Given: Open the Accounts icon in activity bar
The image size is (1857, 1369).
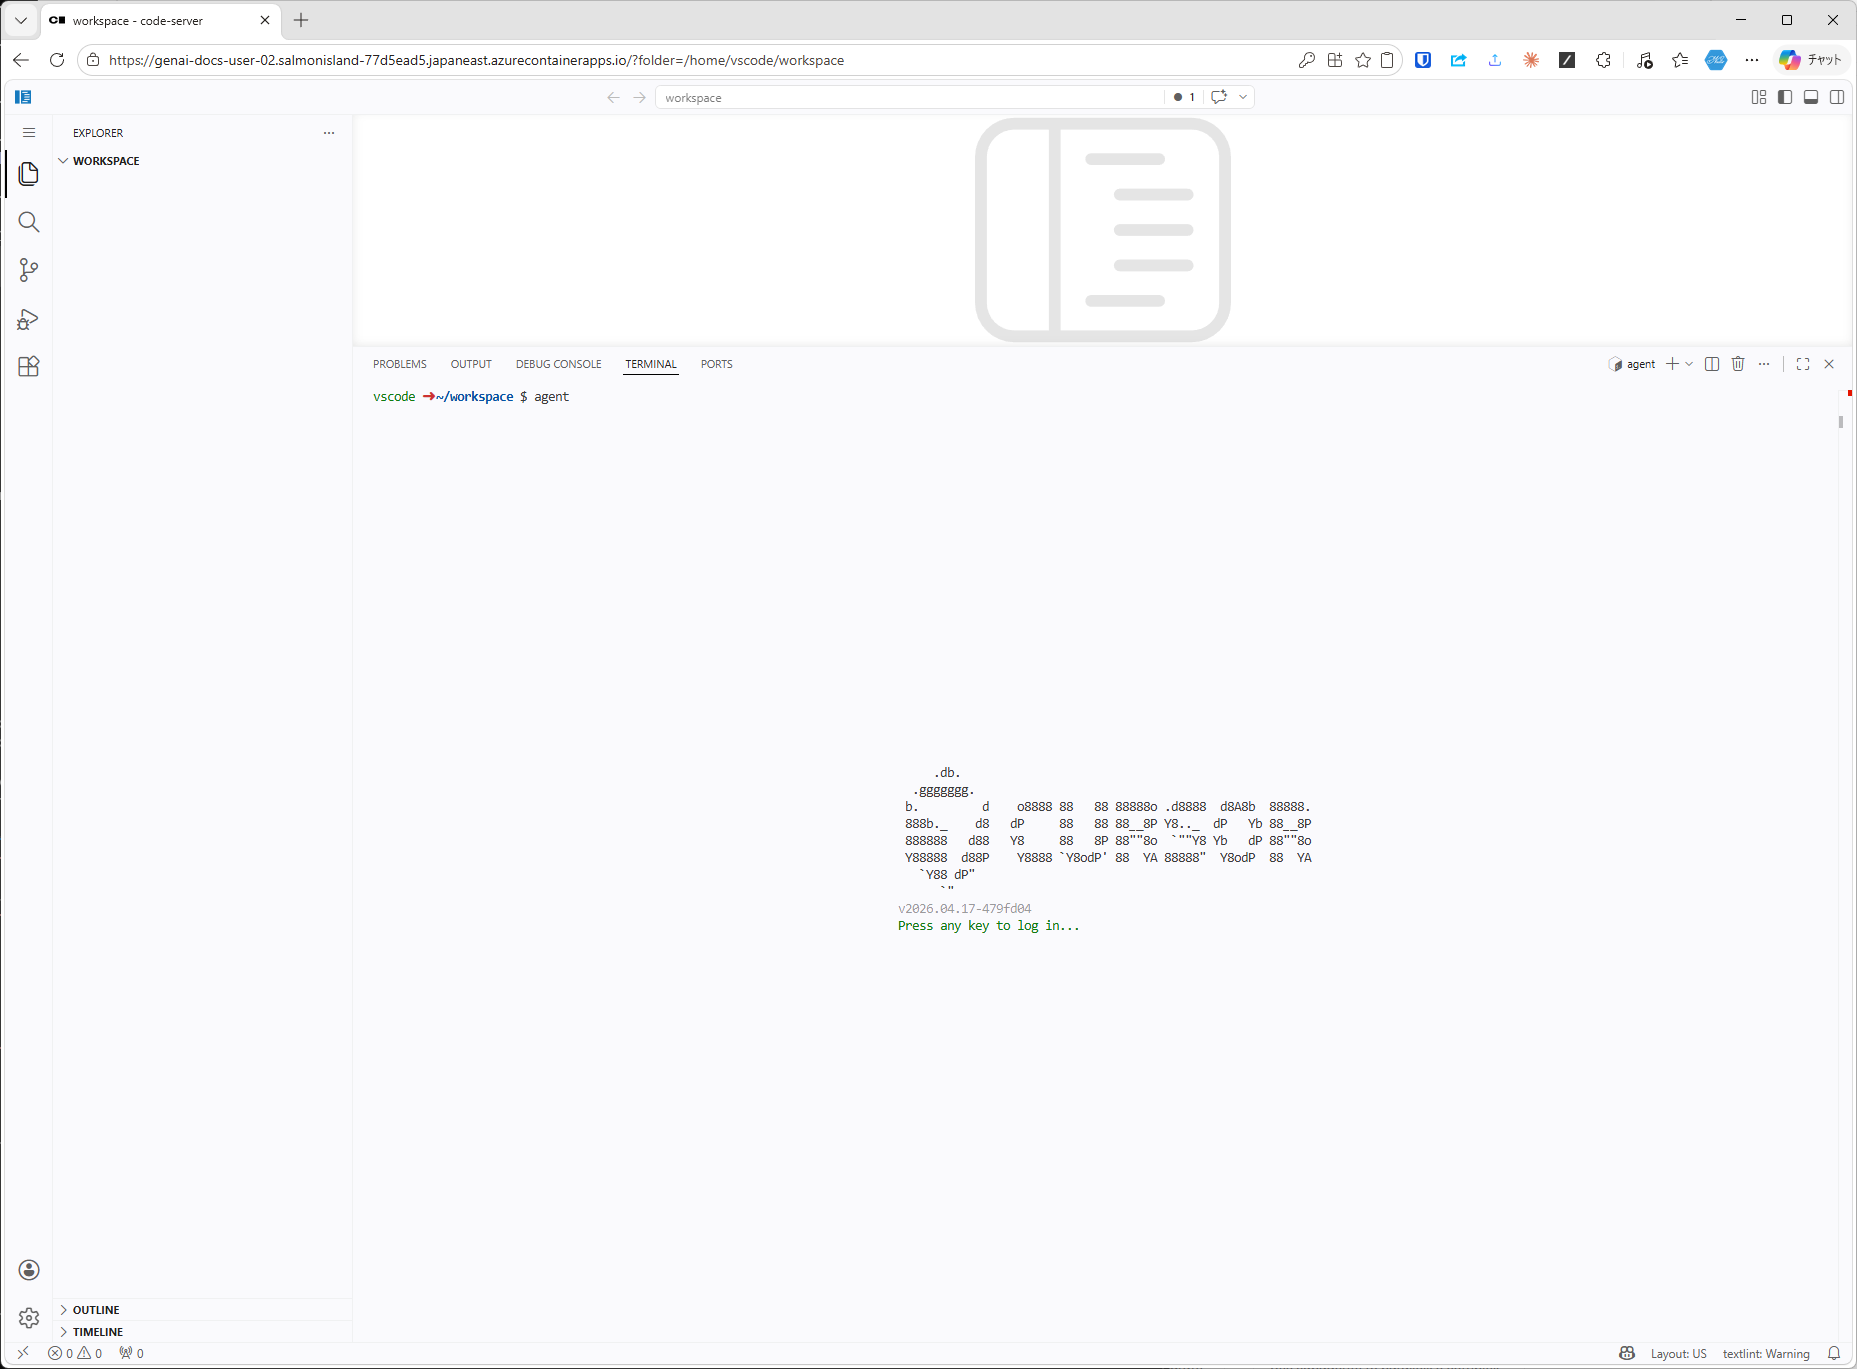Looking at the screenshot, I should pos(29,1270).
